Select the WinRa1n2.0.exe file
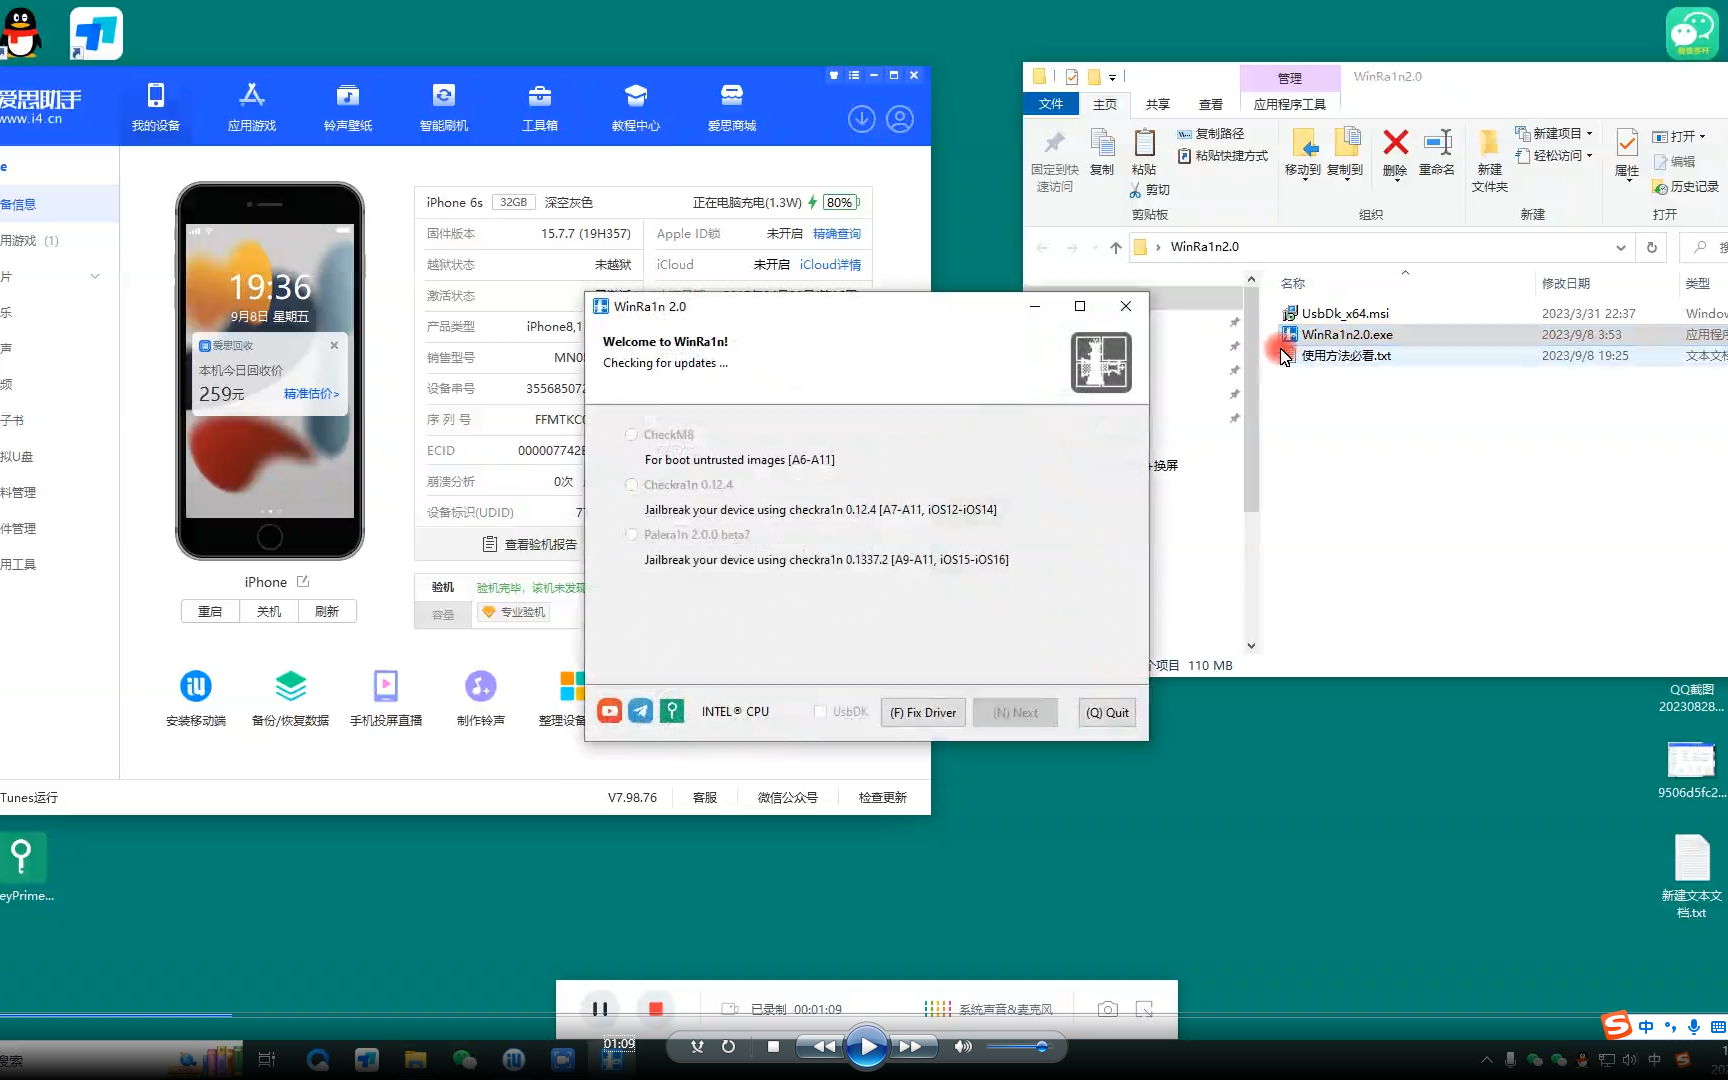 [1346, 334]
